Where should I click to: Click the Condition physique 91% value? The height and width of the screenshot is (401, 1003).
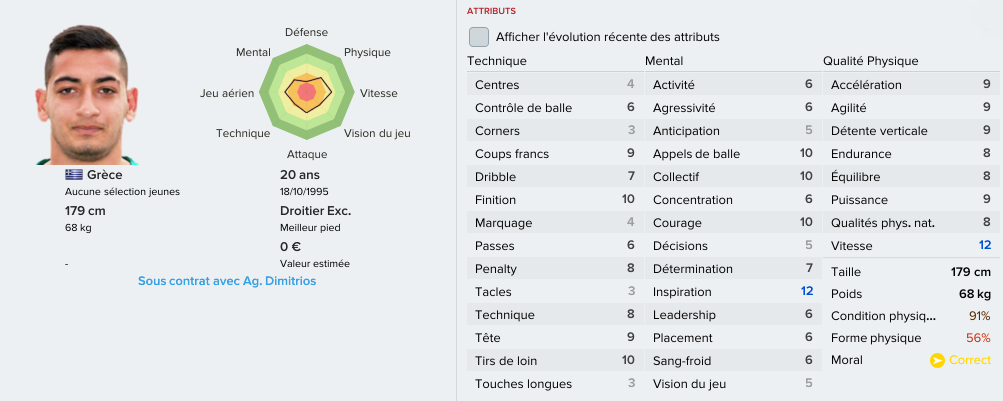click(x=979, y=316)
